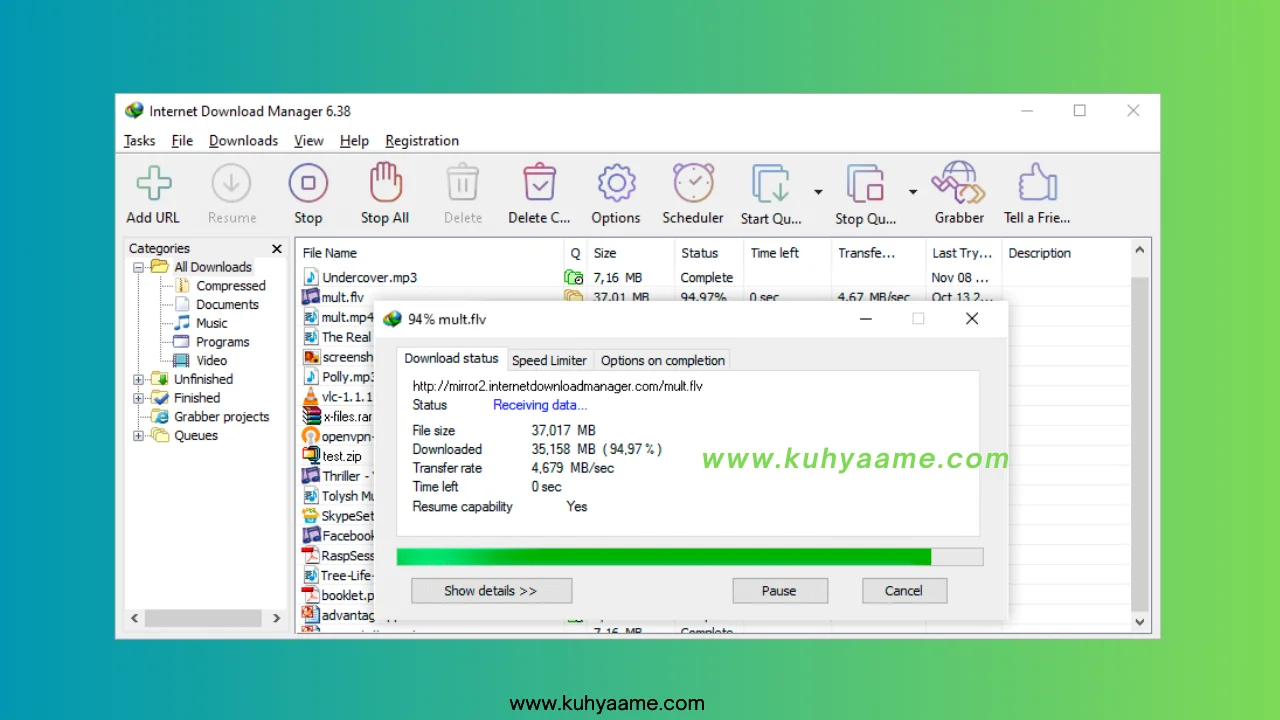Click the Tell a Friend thumbs-up icon

pos(1037,184)
